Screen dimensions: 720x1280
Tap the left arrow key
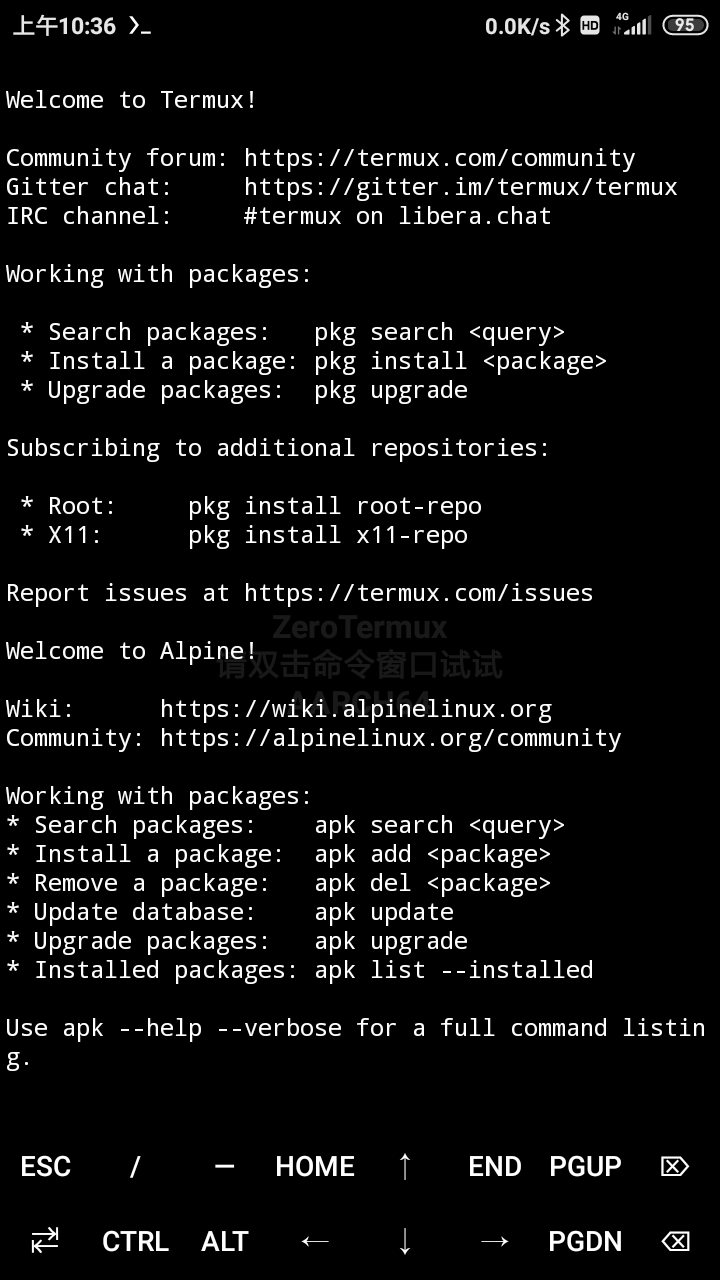point(315,1242)
